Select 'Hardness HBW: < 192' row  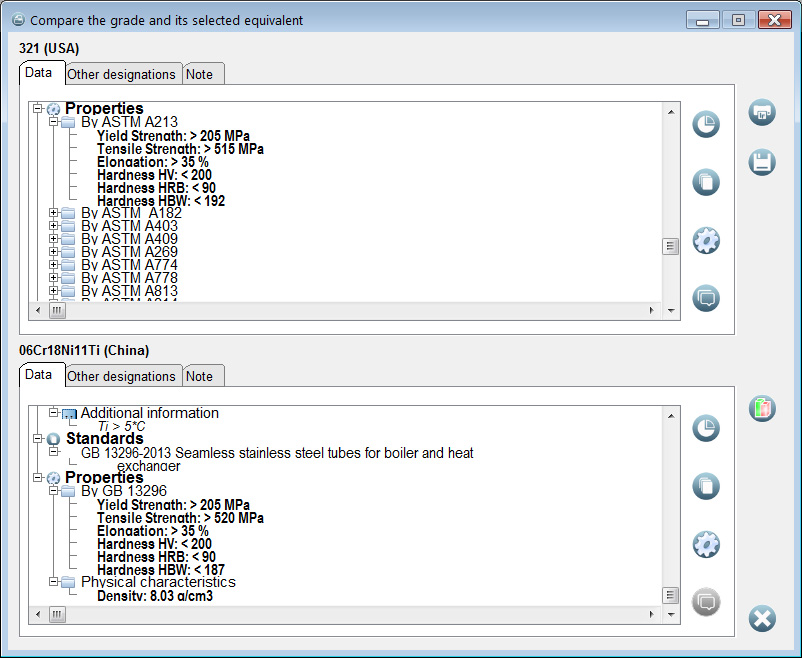[x=161, y=201]
